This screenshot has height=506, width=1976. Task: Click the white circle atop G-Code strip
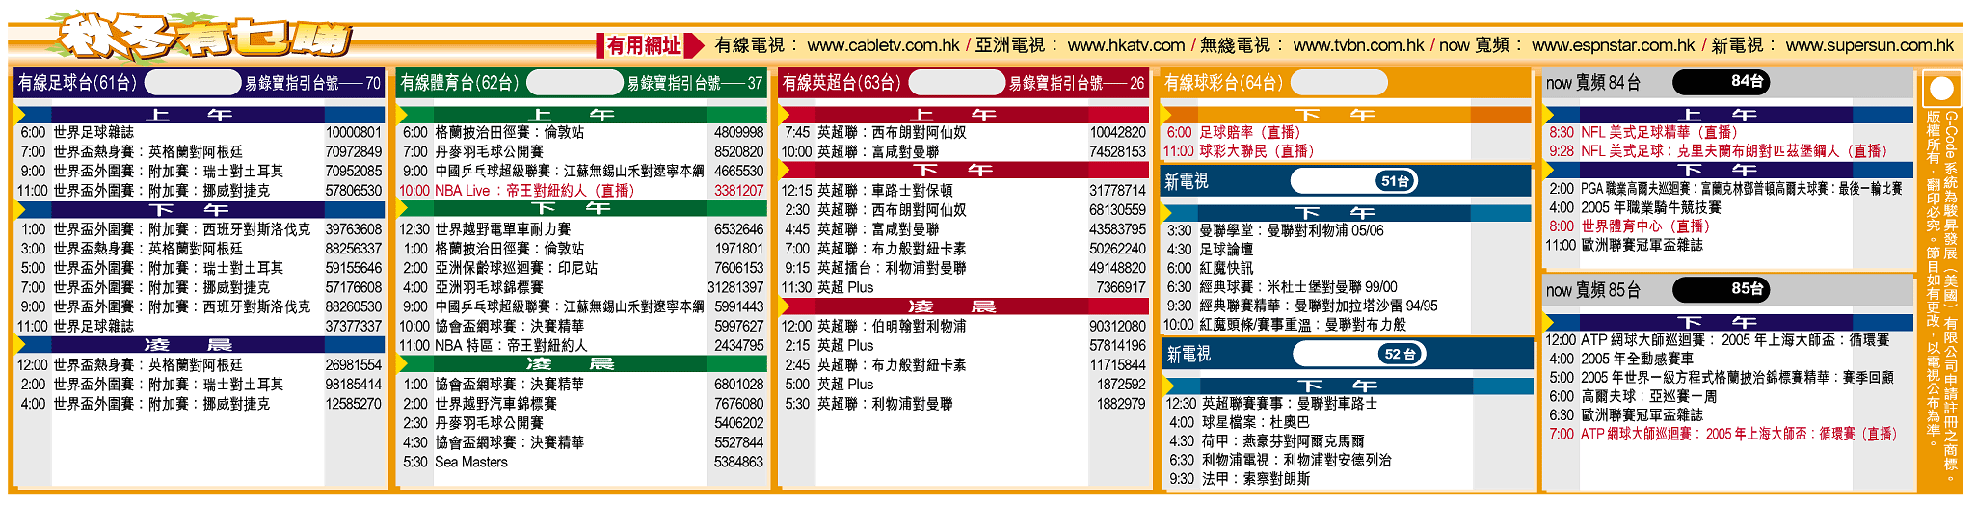(x=1942, y=89)
